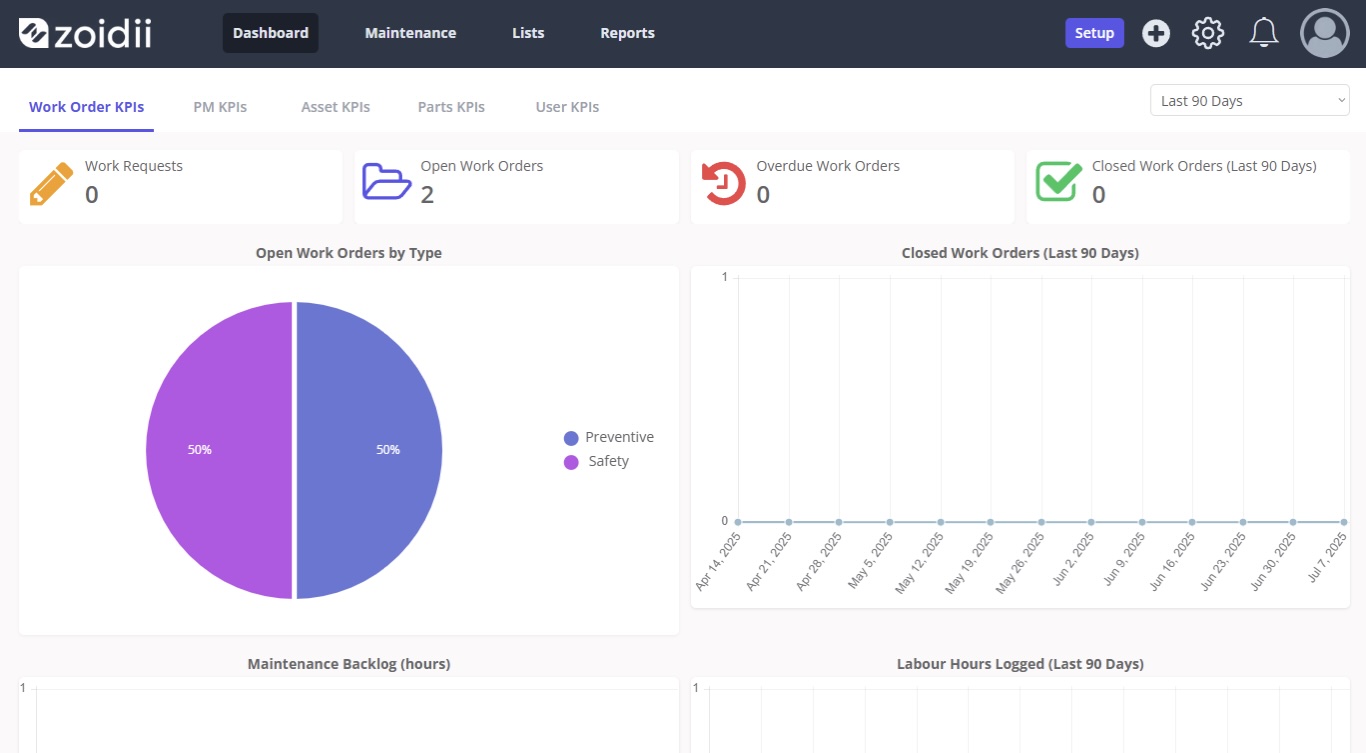Switch to the PM KPIs tab
The height and width of the screenshot is (753, 1366).
[219, 106]
